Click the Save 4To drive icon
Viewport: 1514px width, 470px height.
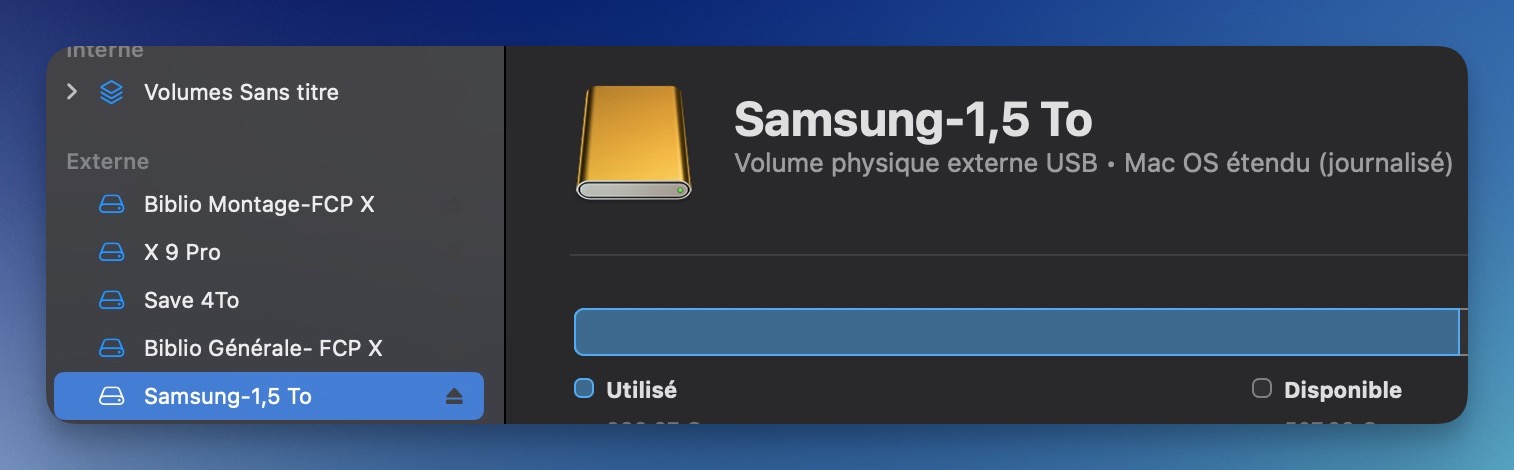pos(111,301)
